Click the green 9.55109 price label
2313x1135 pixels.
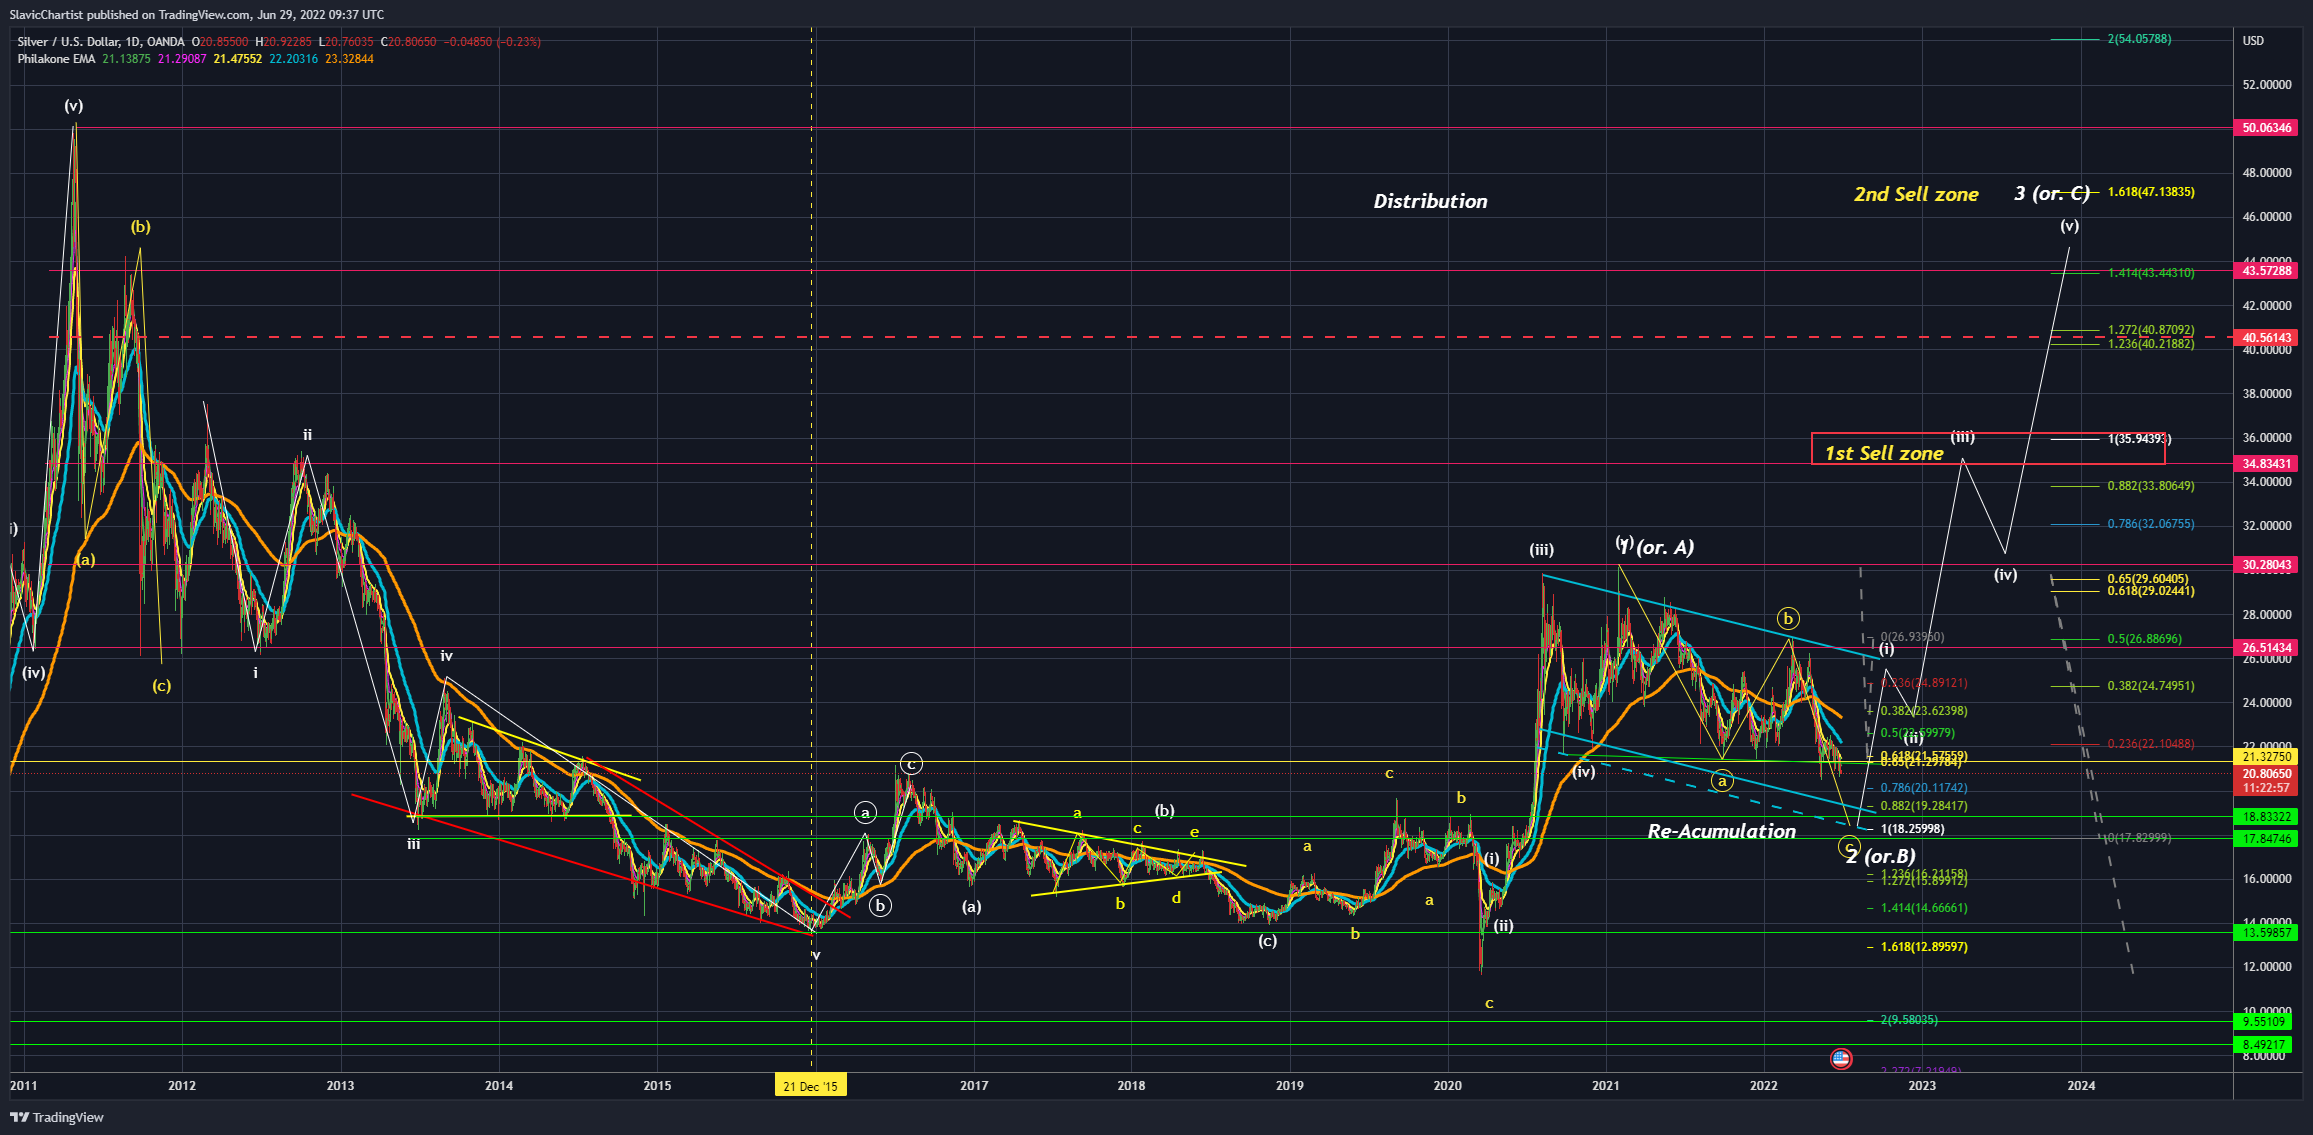pyautogui.click(x=2263, y=1022)
